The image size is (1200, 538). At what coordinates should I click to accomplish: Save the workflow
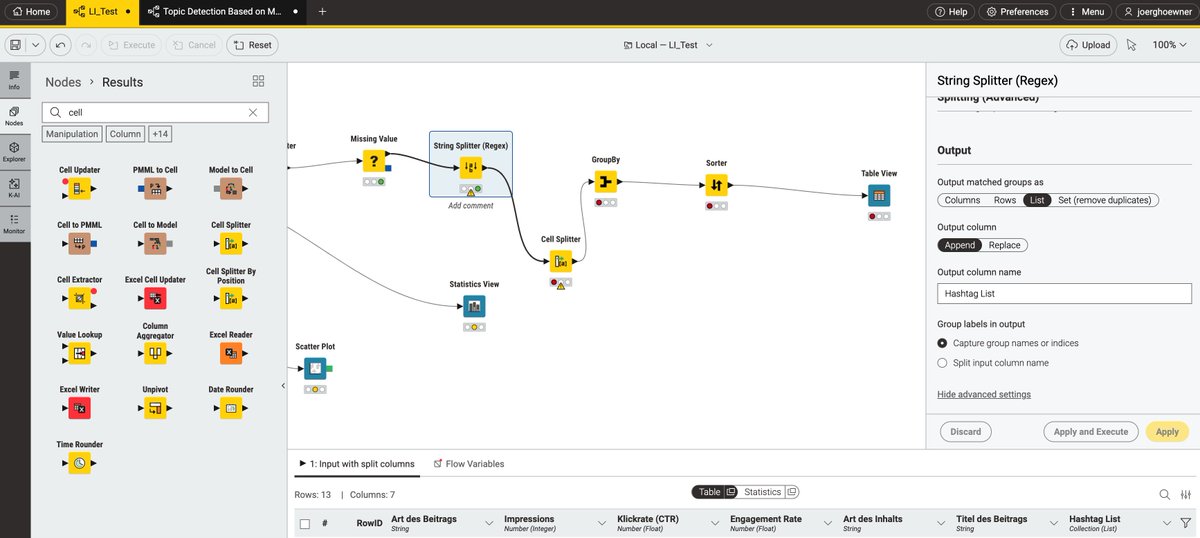(16, 45)
